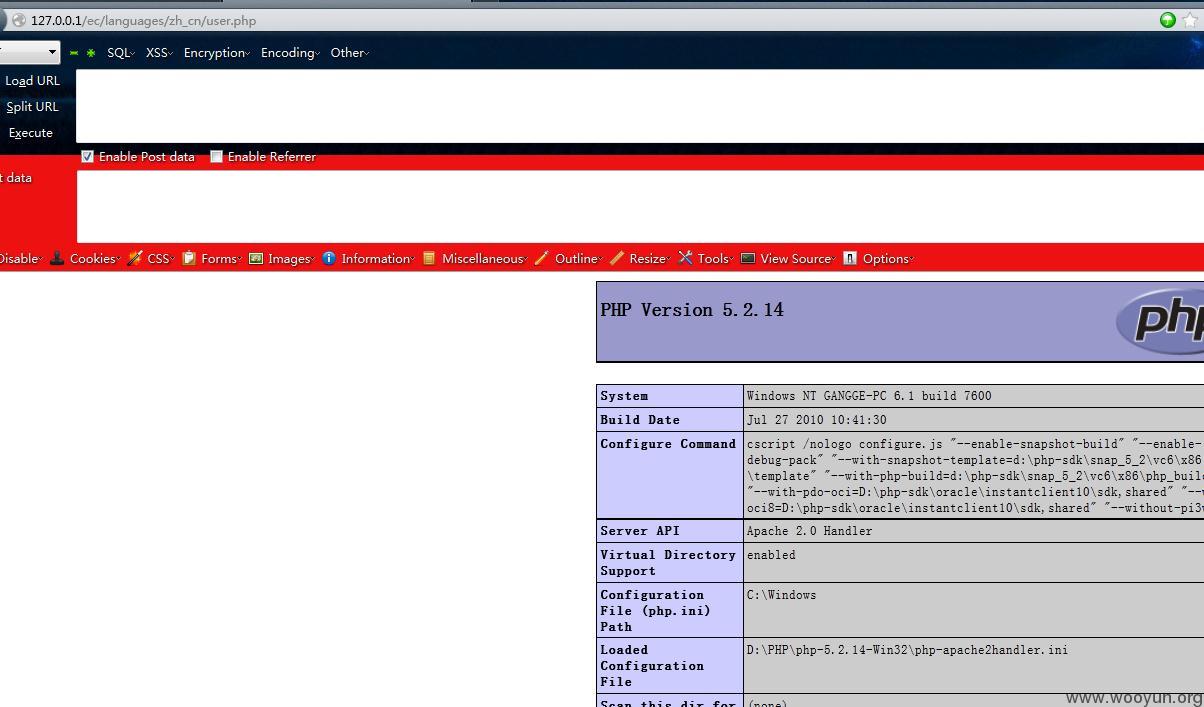Open the Forms clipboard icon menu
This screenshot has height=707, width=1204.
[188, 258]
